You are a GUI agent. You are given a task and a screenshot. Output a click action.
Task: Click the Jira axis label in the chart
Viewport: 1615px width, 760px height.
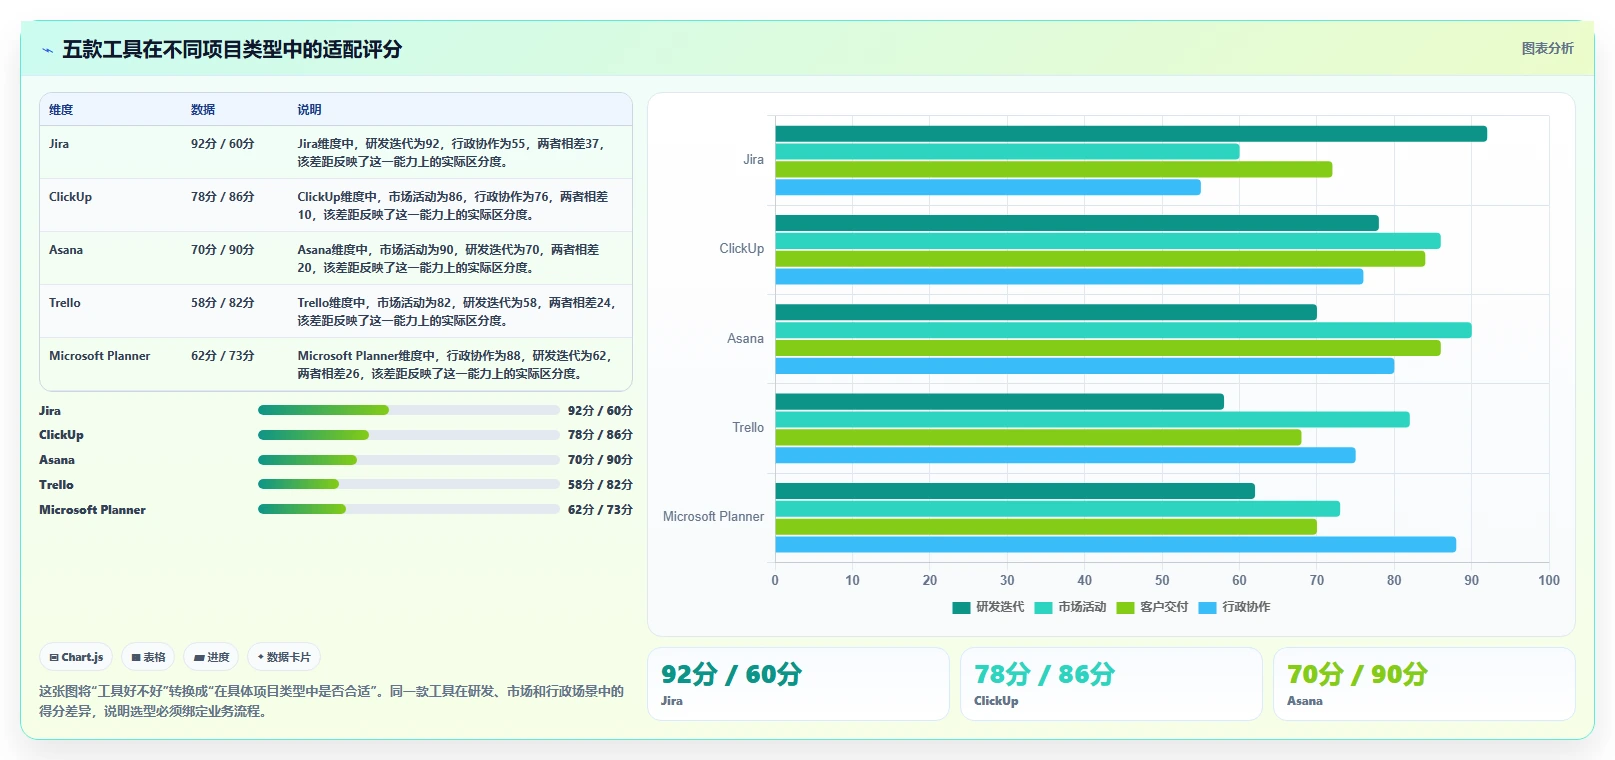coord(753,160)
